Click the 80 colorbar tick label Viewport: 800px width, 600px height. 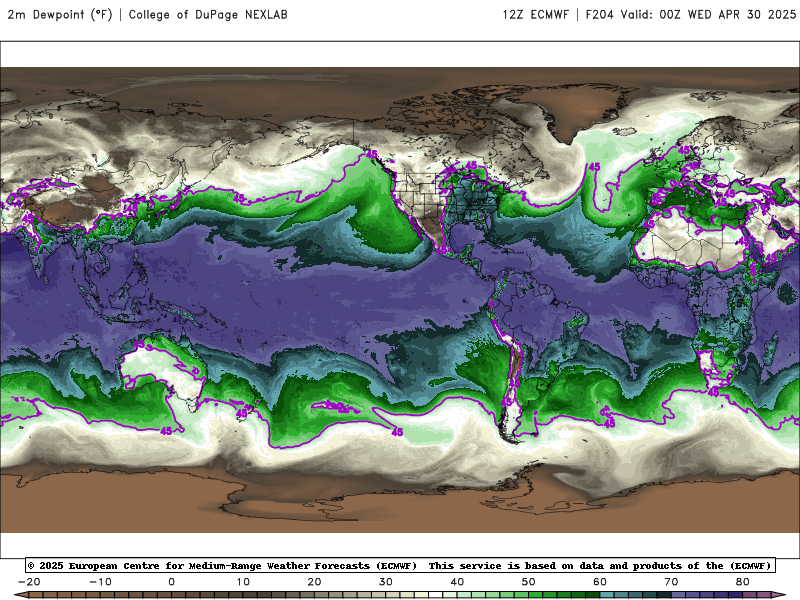coord(743,582)
